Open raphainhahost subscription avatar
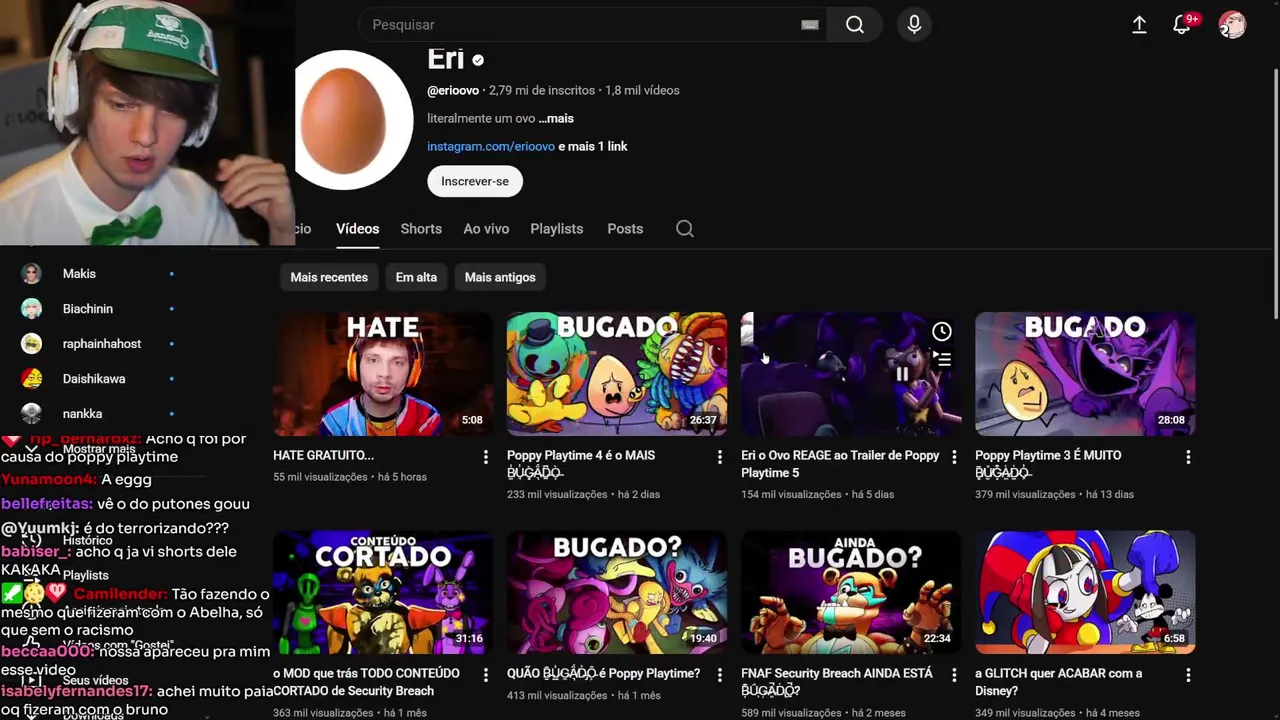 coord(32,344)
